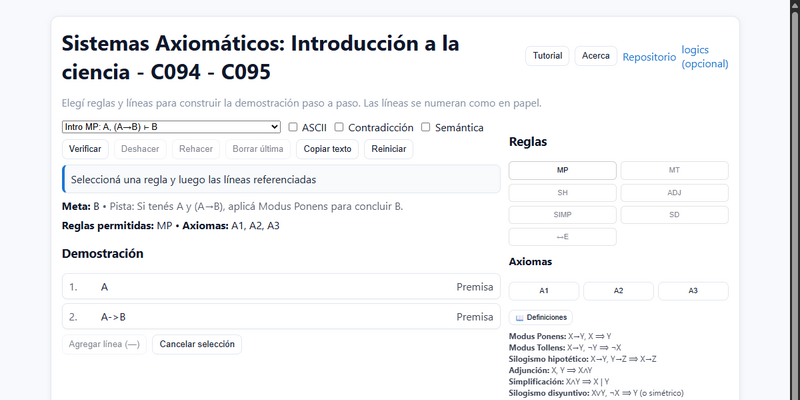Viewport: 800px width, 400px height.
Task: Open the Acerca section
Action: coord(596,56)
